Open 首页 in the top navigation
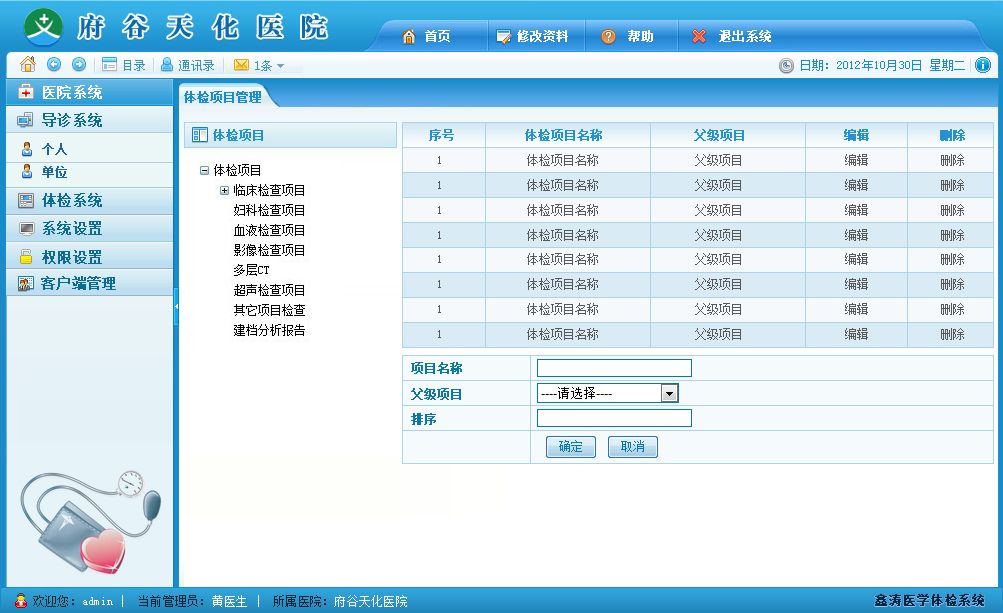 click(x=437, y=36)
